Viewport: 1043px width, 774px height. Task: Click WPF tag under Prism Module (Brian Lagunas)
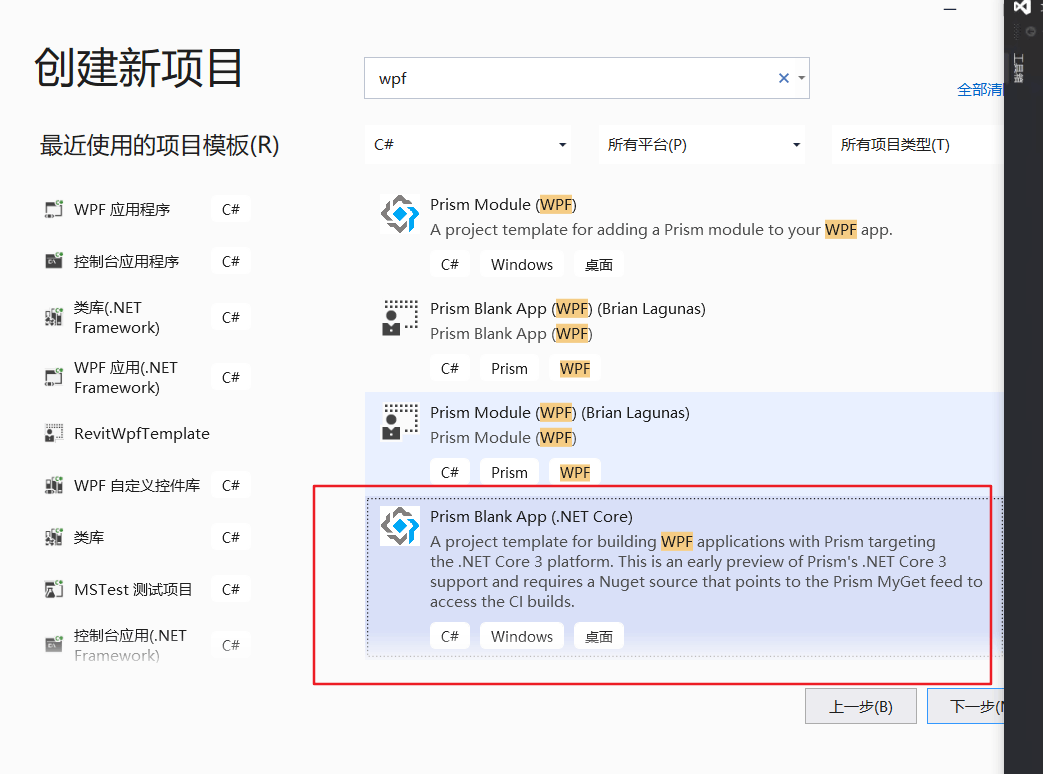[575, 472]
